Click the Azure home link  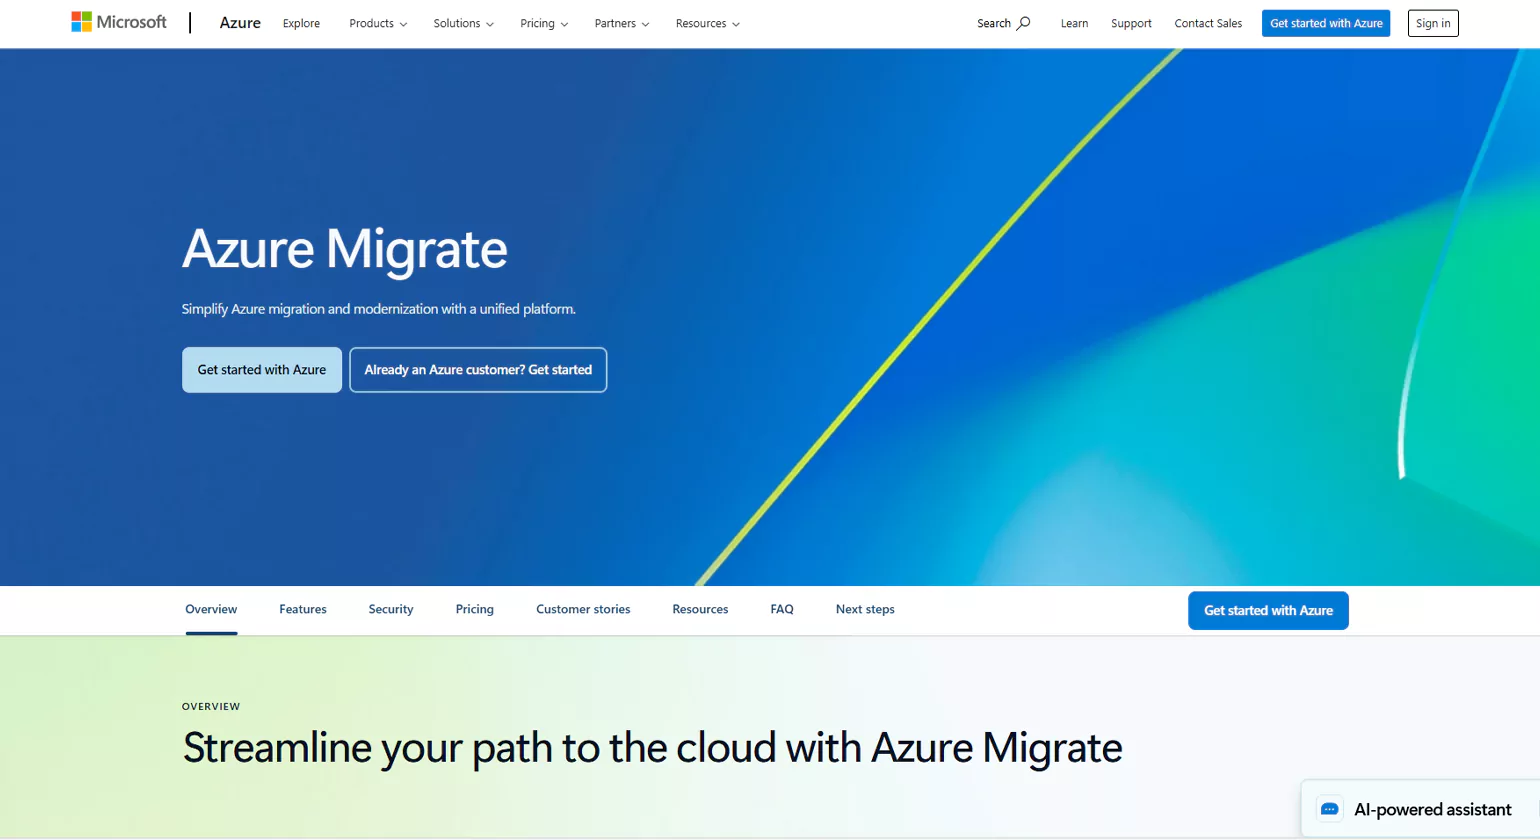tap(240, 22)
